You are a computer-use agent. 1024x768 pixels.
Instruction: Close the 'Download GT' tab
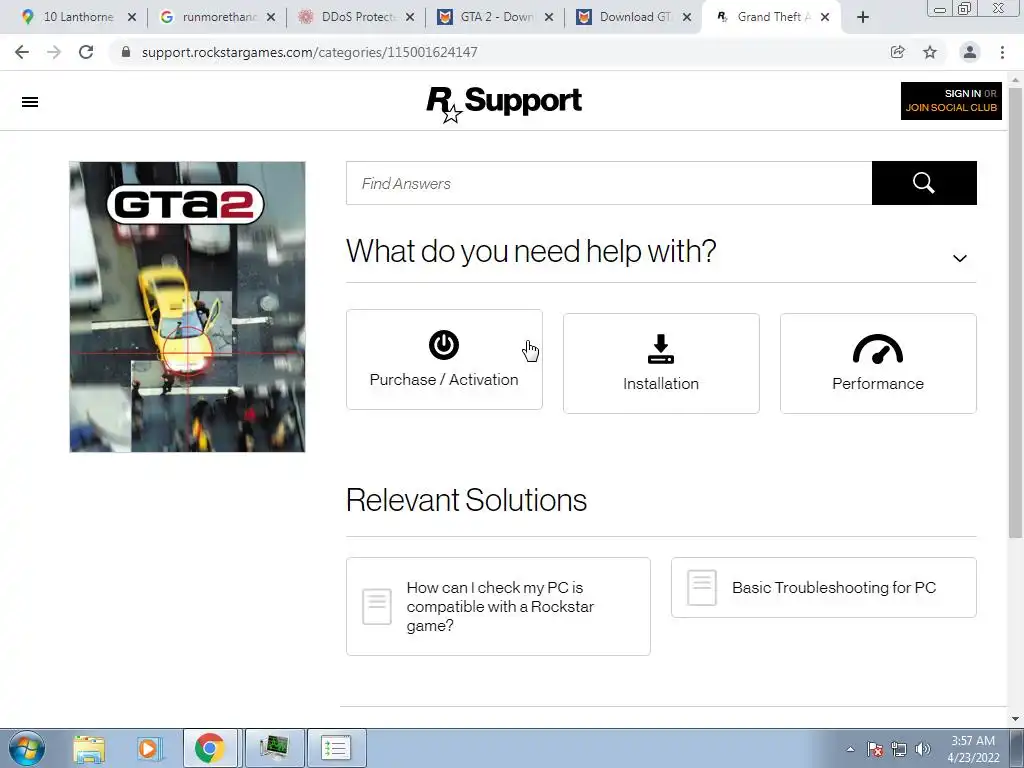687,17
